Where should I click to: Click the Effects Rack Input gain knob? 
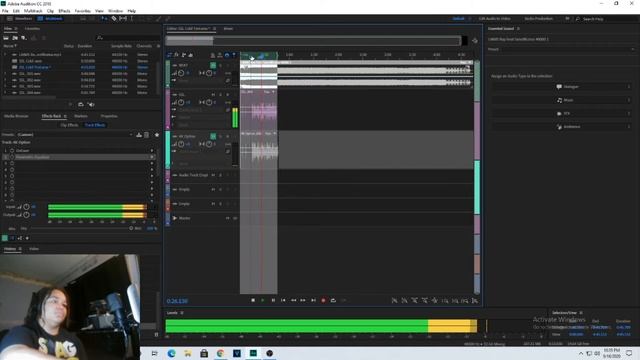click(26, 207)
